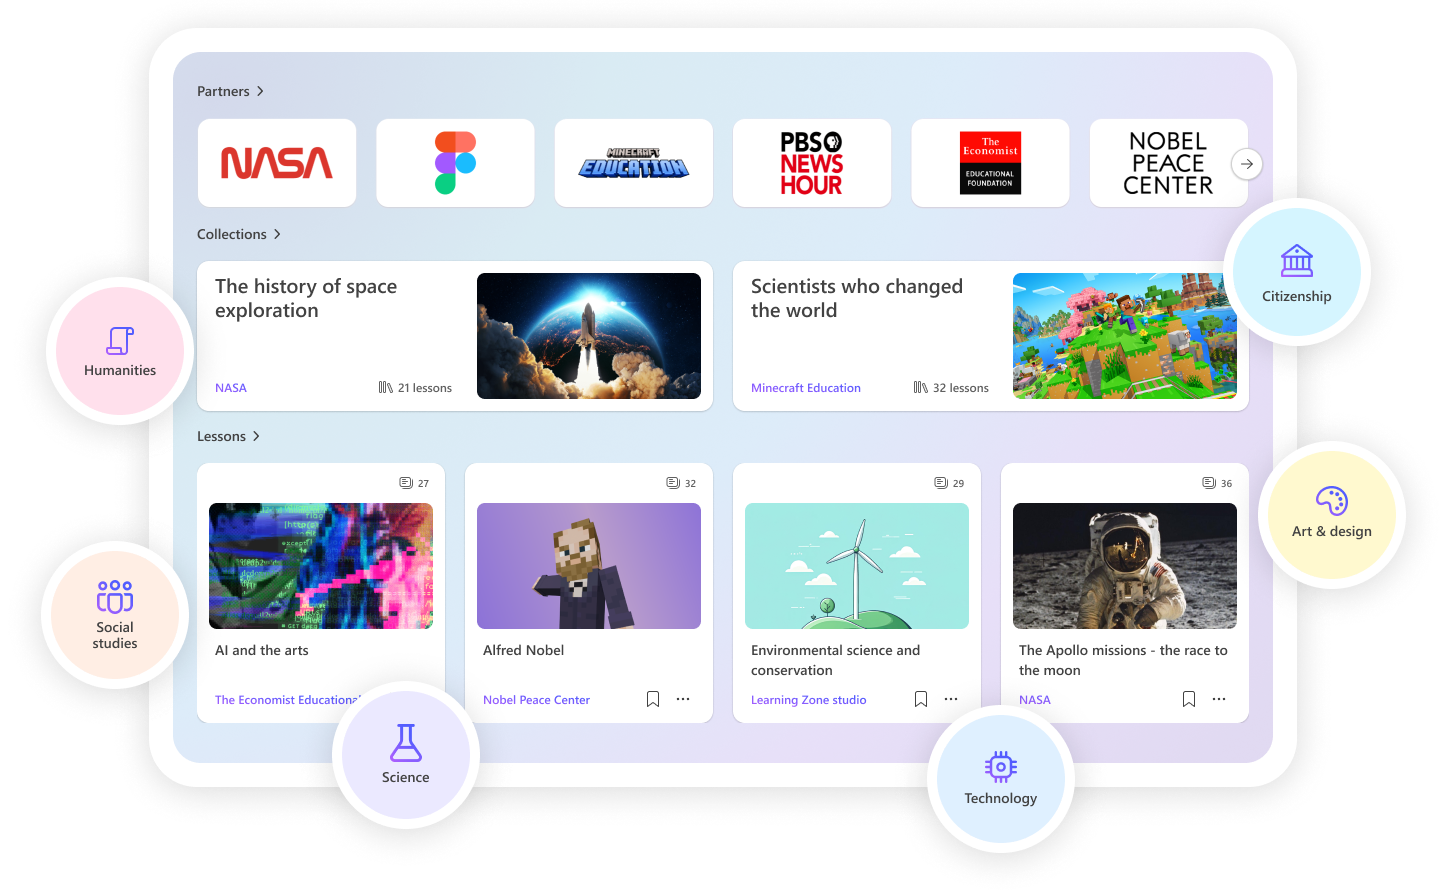
Task: Select the Science flask icon
Action: coord(405,743)
